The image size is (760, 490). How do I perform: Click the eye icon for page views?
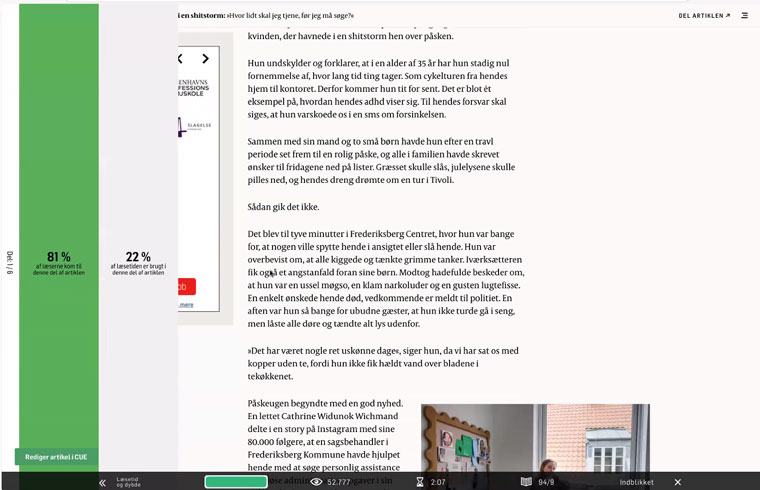pos(316,482)
